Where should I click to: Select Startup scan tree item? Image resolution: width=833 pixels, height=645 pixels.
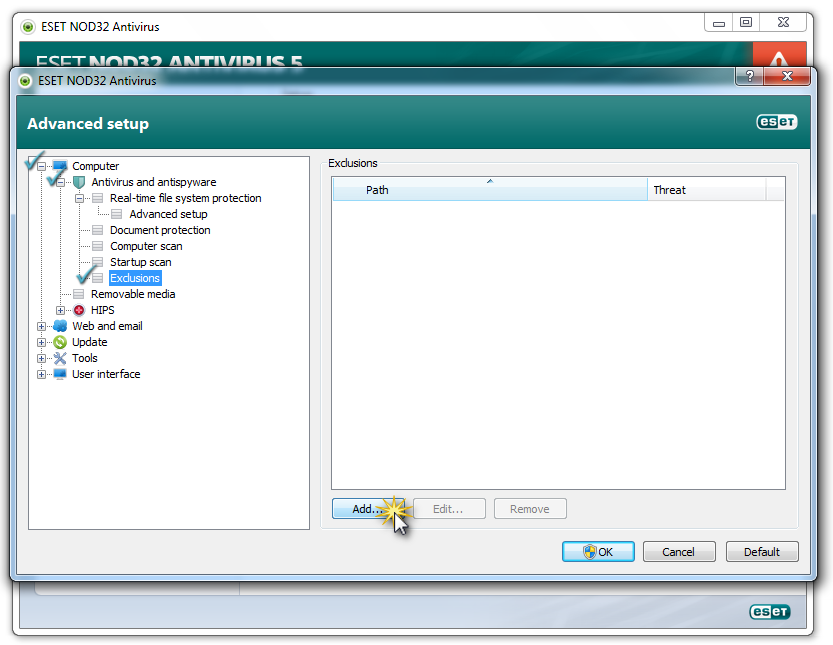(140, 262)
